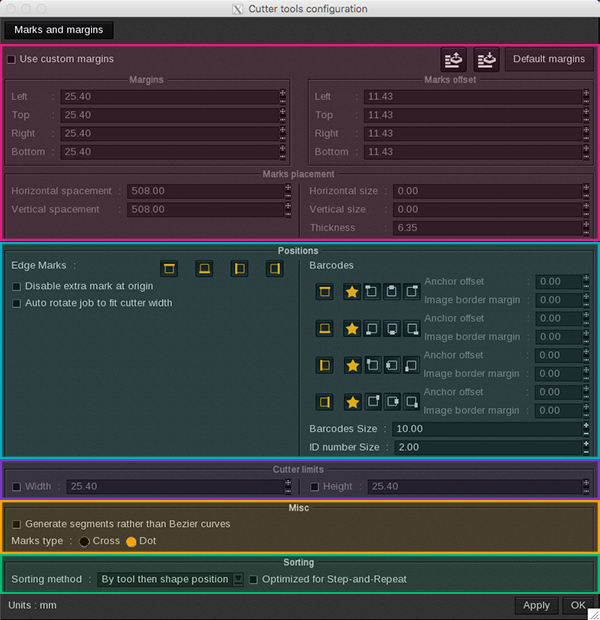The height and width of the screenshot is (620, 600).
Task: Click the window resize grip corner
Action: point(594,614)
